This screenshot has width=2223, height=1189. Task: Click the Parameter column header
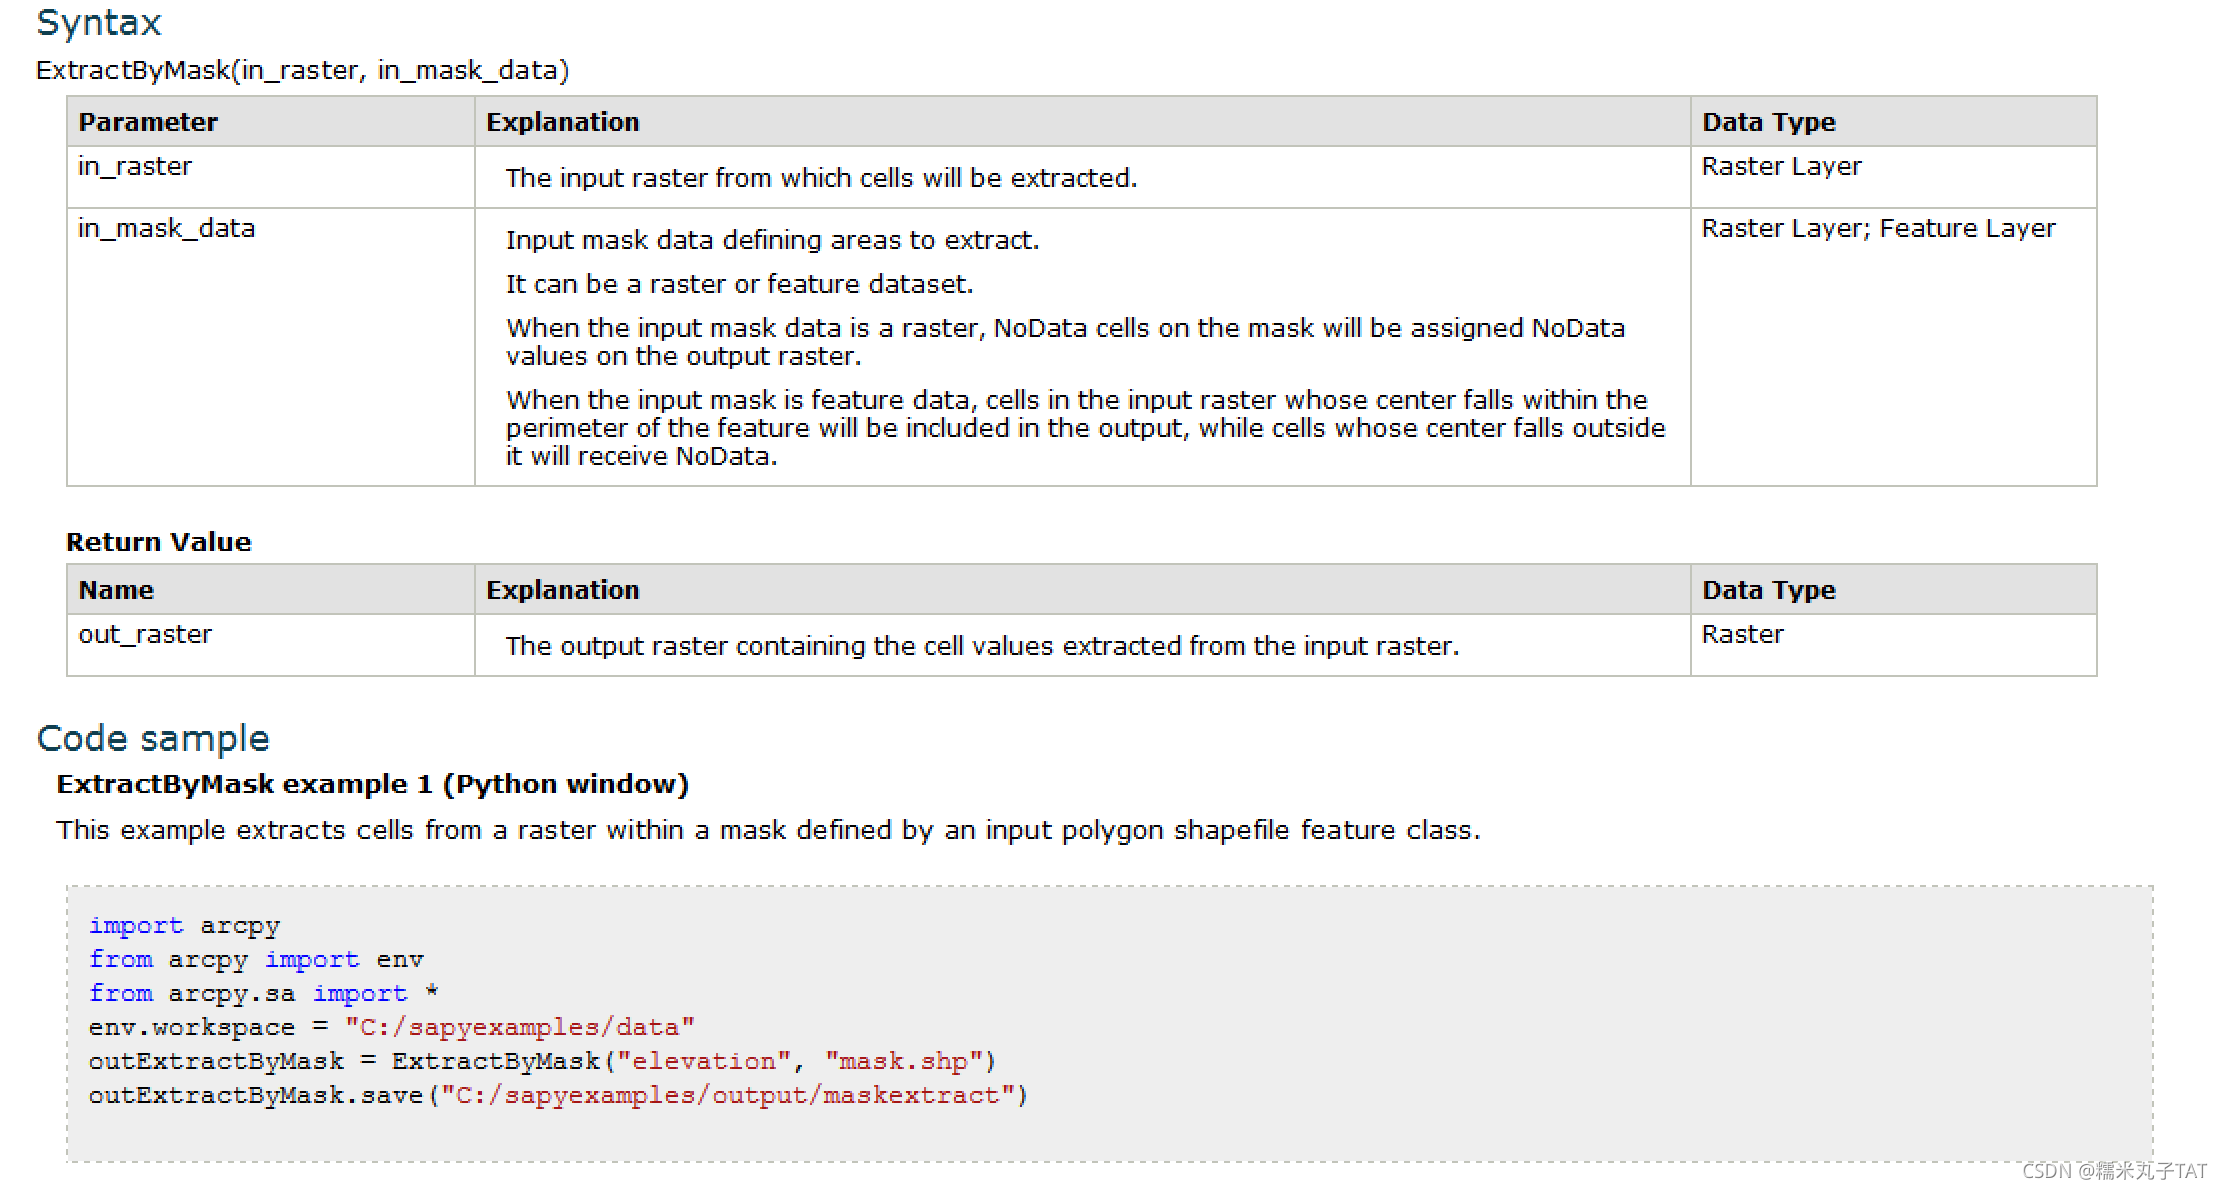click(x=148, y=122)
